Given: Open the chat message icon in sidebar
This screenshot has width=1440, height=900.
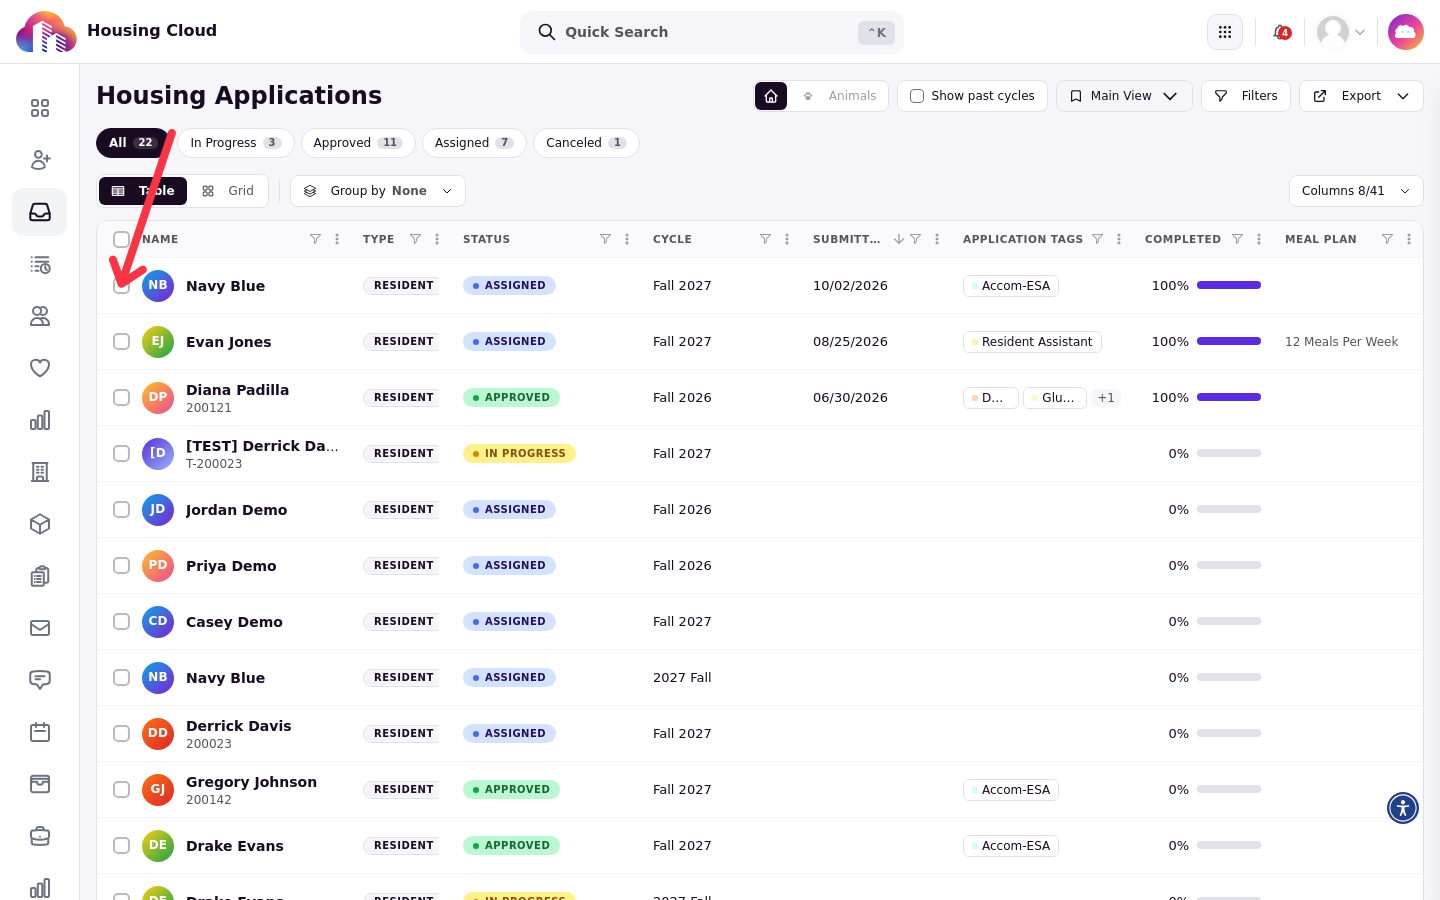Looking at the screenshot, I should (40, 680).
